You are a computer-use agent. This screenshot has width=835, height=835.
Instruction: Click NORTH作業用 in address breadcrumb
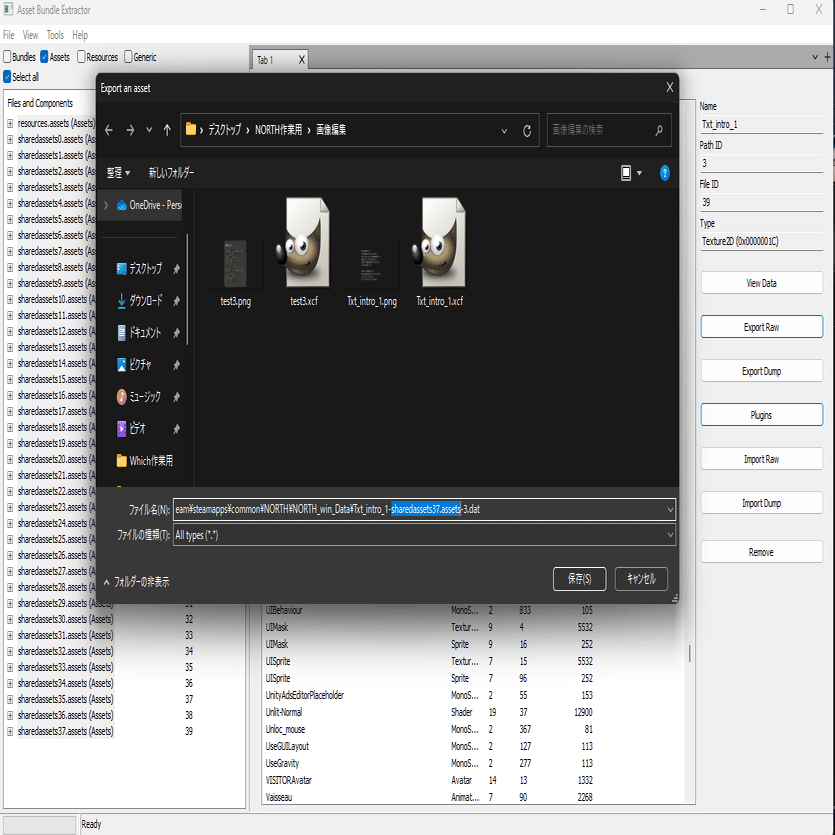click(x=279, y=130)
